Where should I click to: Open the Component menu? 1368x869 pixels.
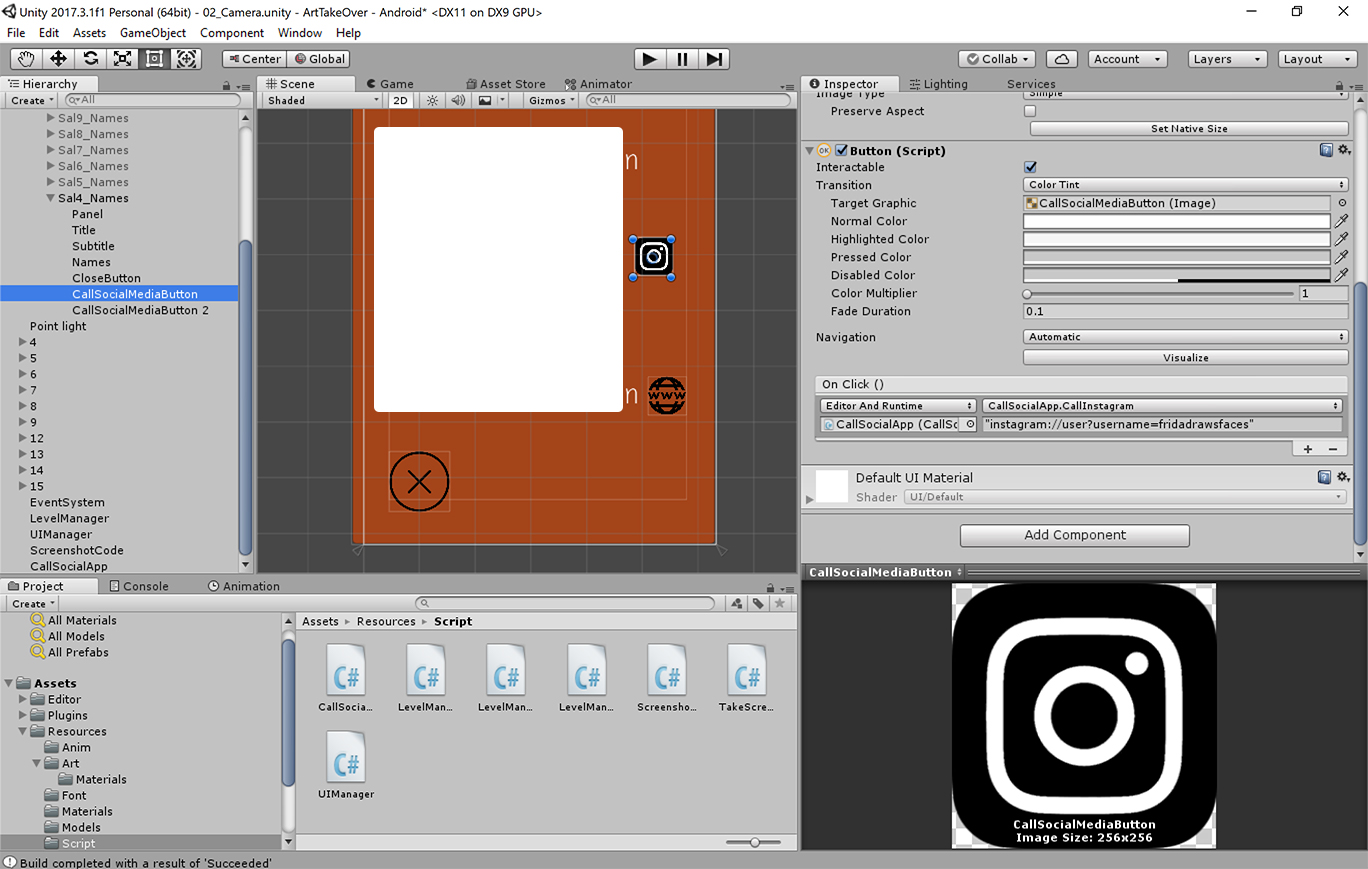tap(232, 33)
